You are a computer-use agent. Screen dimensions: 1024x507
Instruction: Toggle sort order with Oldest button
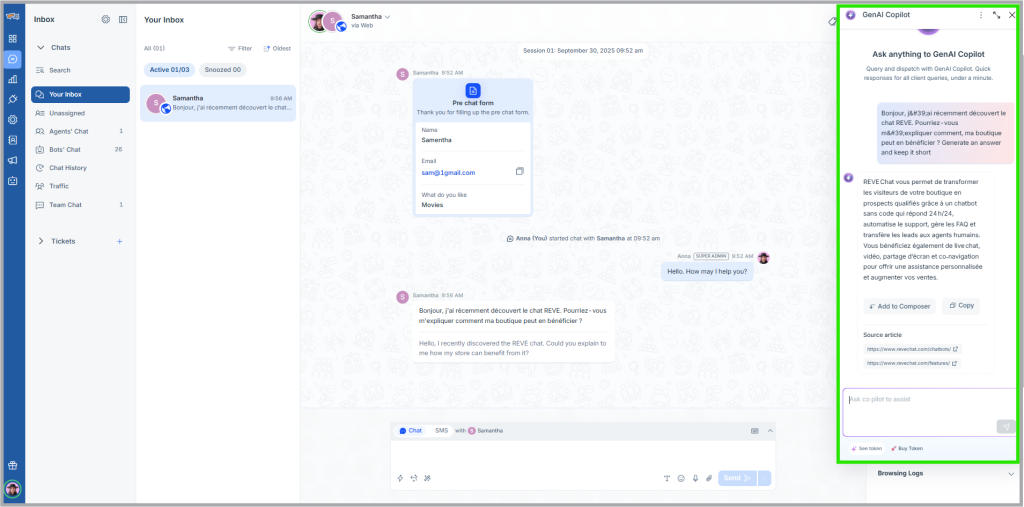click(278, 48)
